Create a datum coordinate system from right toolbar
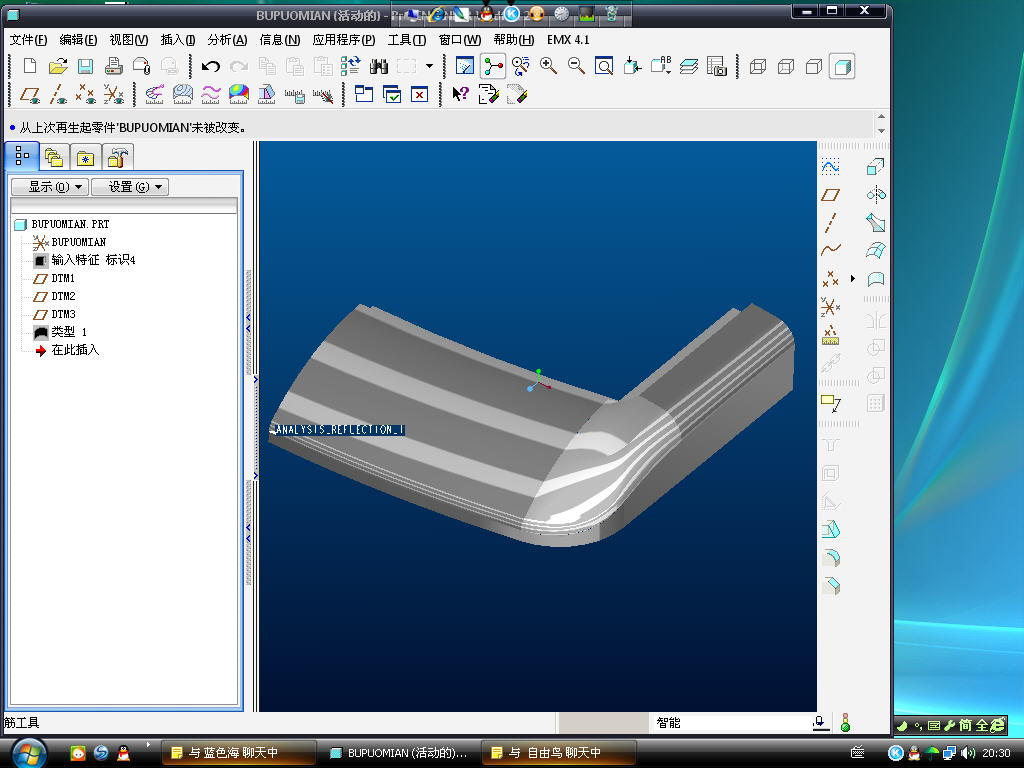Image resolution: width=1024 pixels, height=768 pixels. [x=831, y=307]
